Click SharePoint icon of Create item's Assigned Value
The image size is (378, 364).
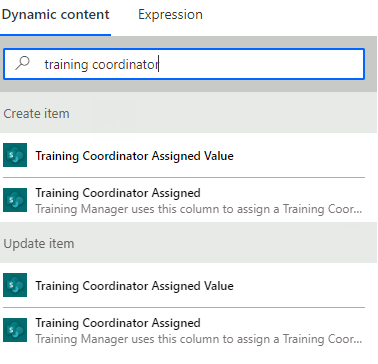[x=15, y=155]
